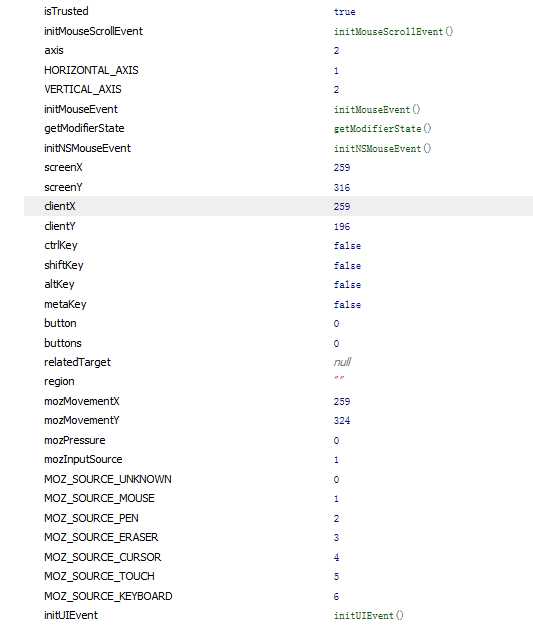Click the true value of isTrusted

[345, 12]
